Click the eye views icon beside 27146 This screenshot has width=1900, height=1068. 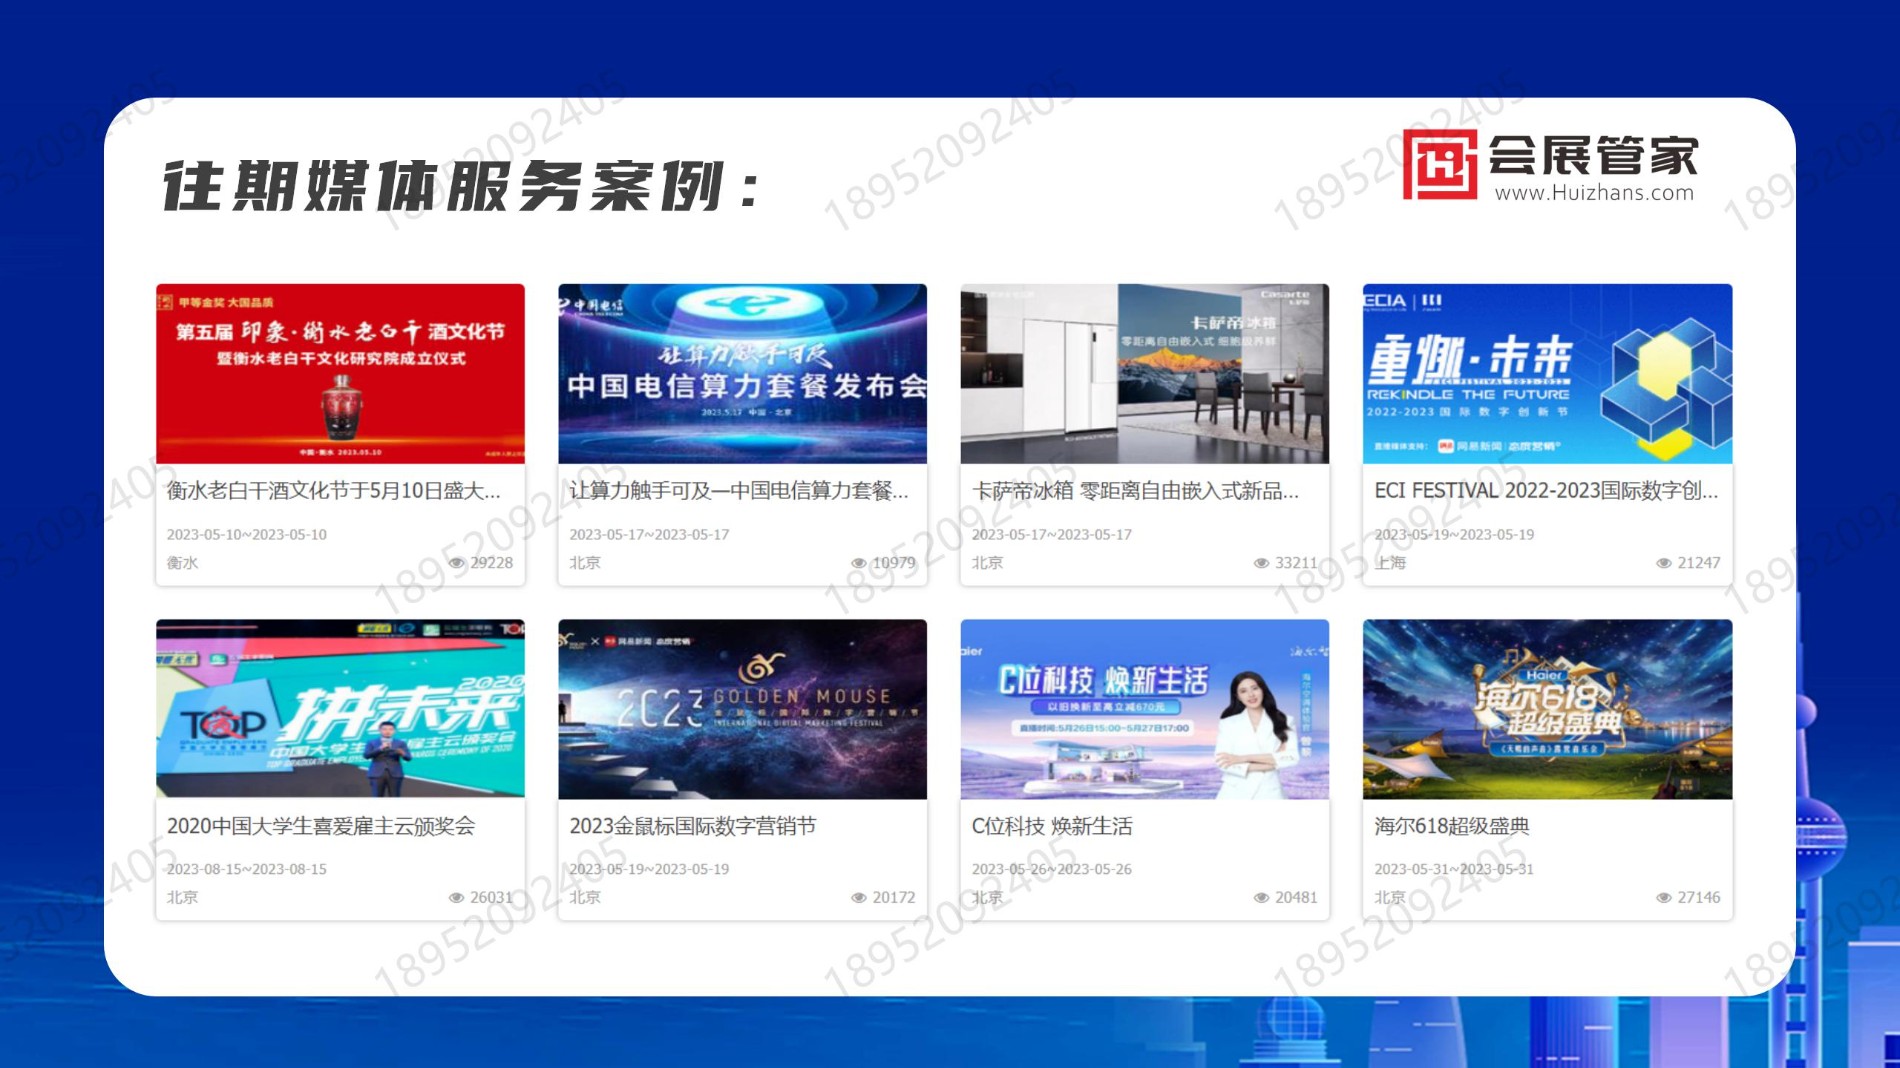pyautogui.click(x=1664, y=898)
